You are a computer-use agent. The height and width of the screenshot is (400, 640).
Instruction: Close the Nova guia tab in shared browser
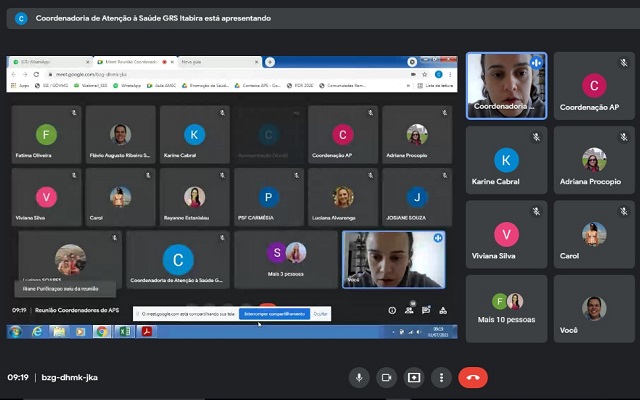[256, 62]
